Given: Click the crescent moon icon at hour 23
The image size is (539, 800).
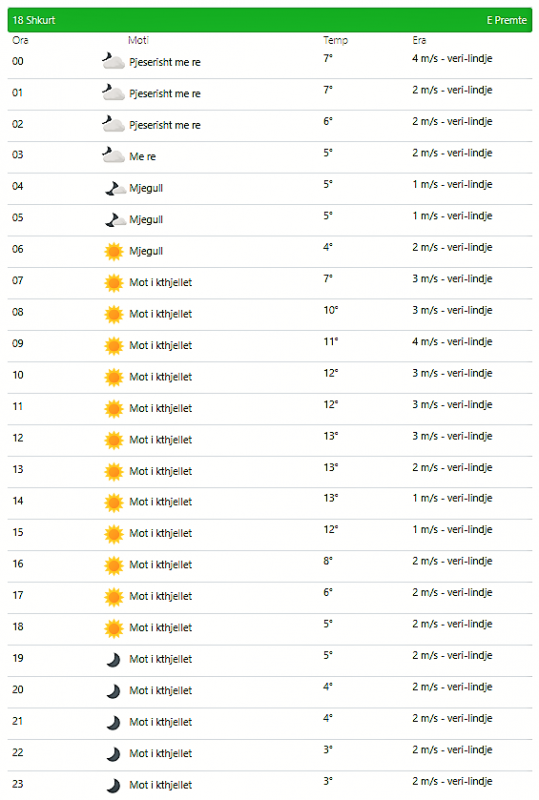Looking at the screenshot, I should (x=113, y=786).
